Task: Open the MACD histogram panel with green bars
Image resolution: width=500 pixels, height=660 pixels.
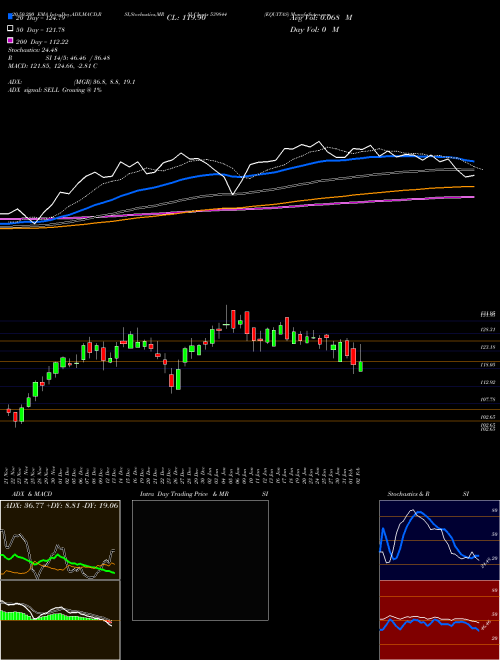Action: click(x=60, y=620)
